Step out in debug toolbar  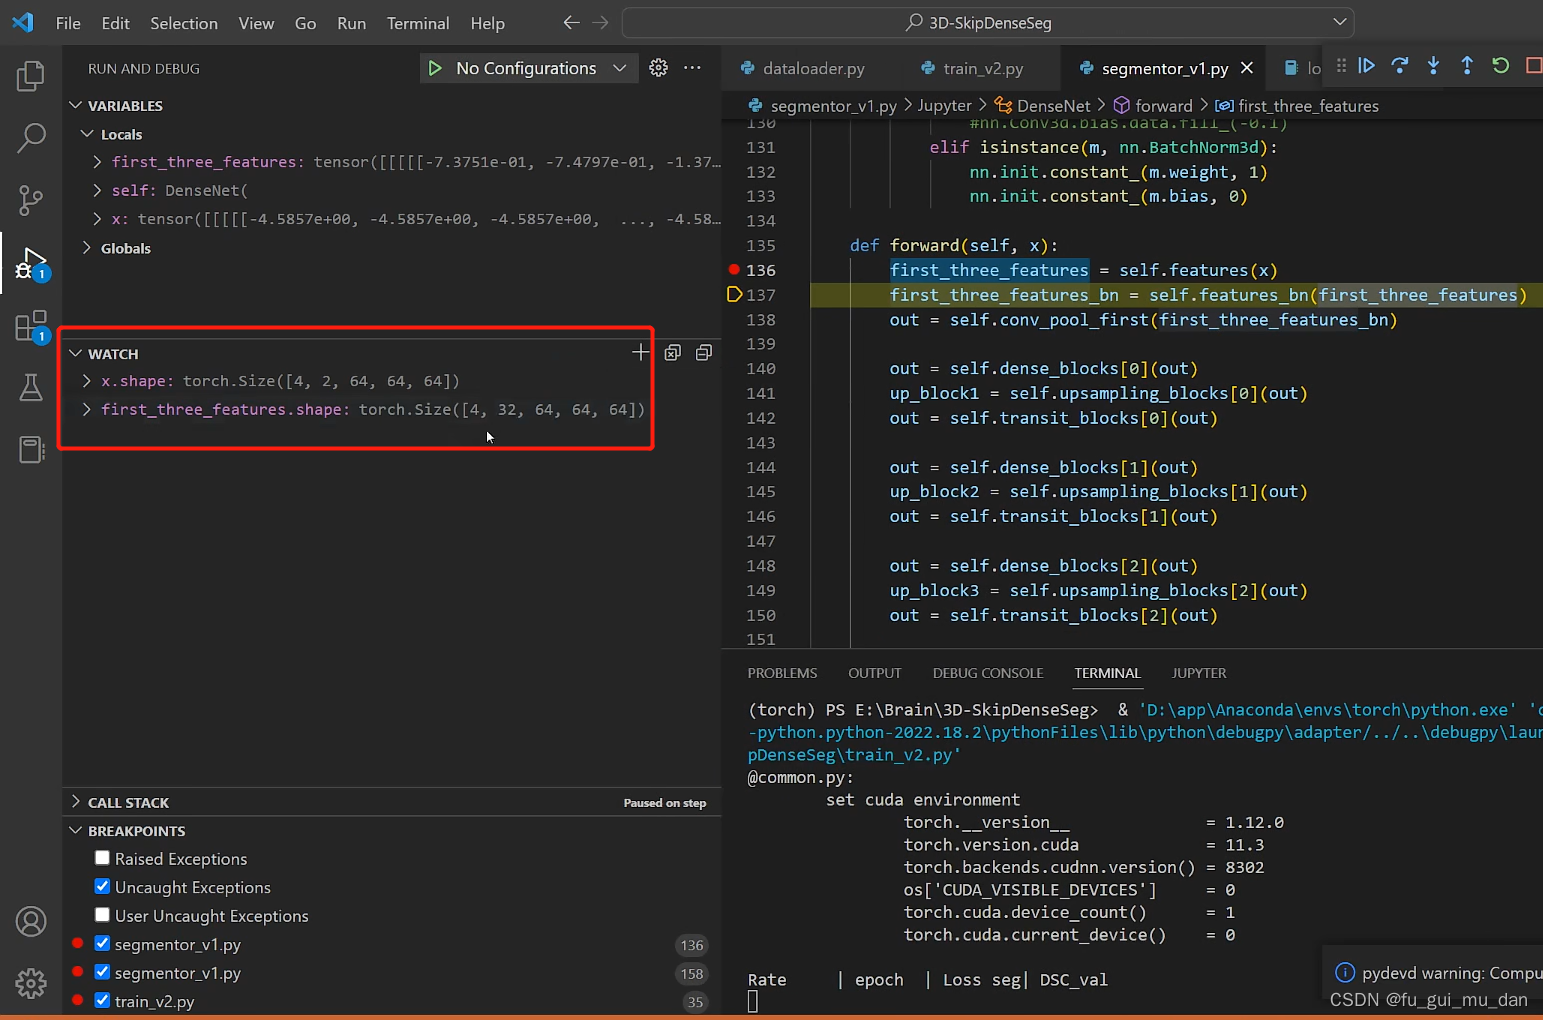pyautogui.click(x=1467, y=66)
